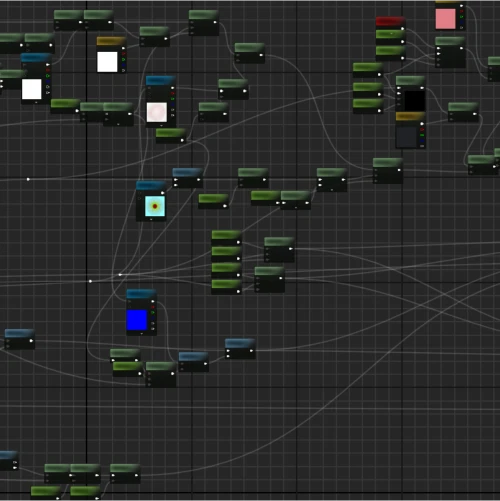This screenshot has width=500, height=501.
Task: Click the white preview under the yellow header
Action: tap(107, 62)
